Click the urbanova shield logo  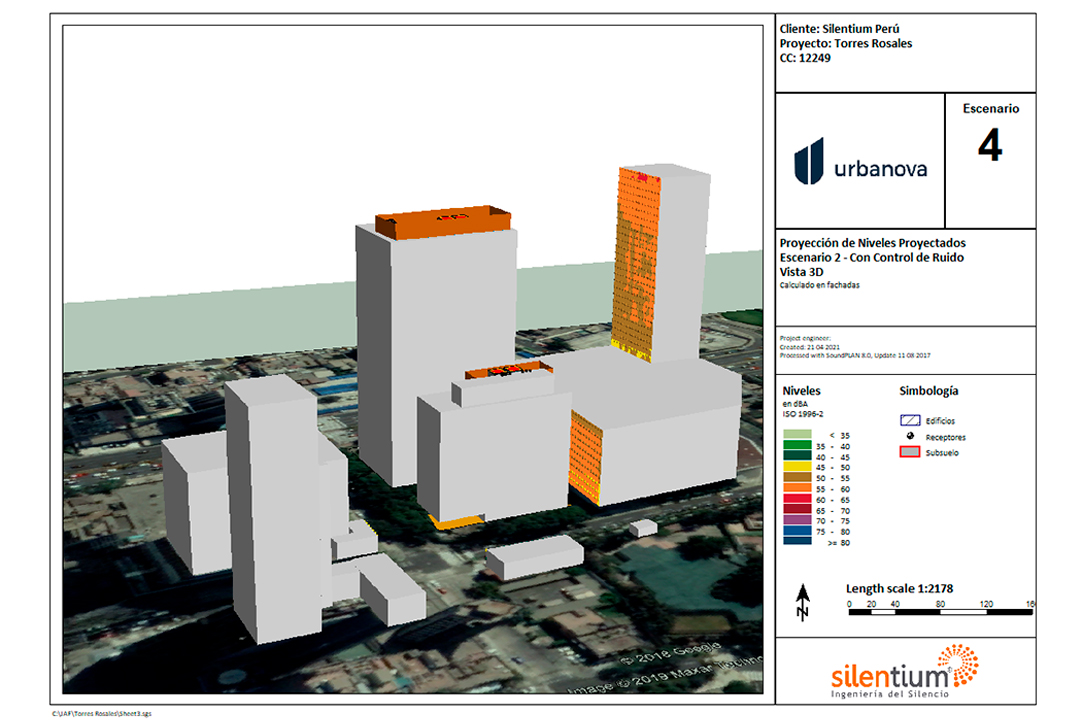(x=808, y=161)
